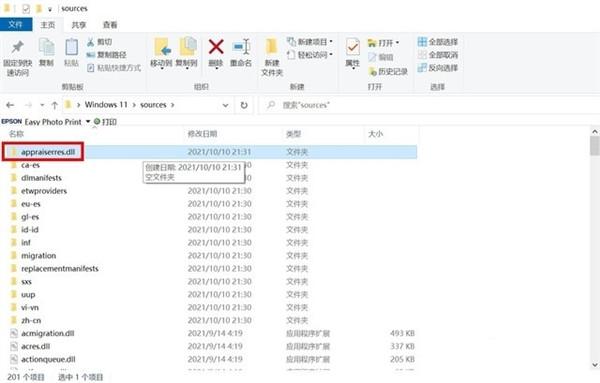Create a new folder

click(272, 57)
